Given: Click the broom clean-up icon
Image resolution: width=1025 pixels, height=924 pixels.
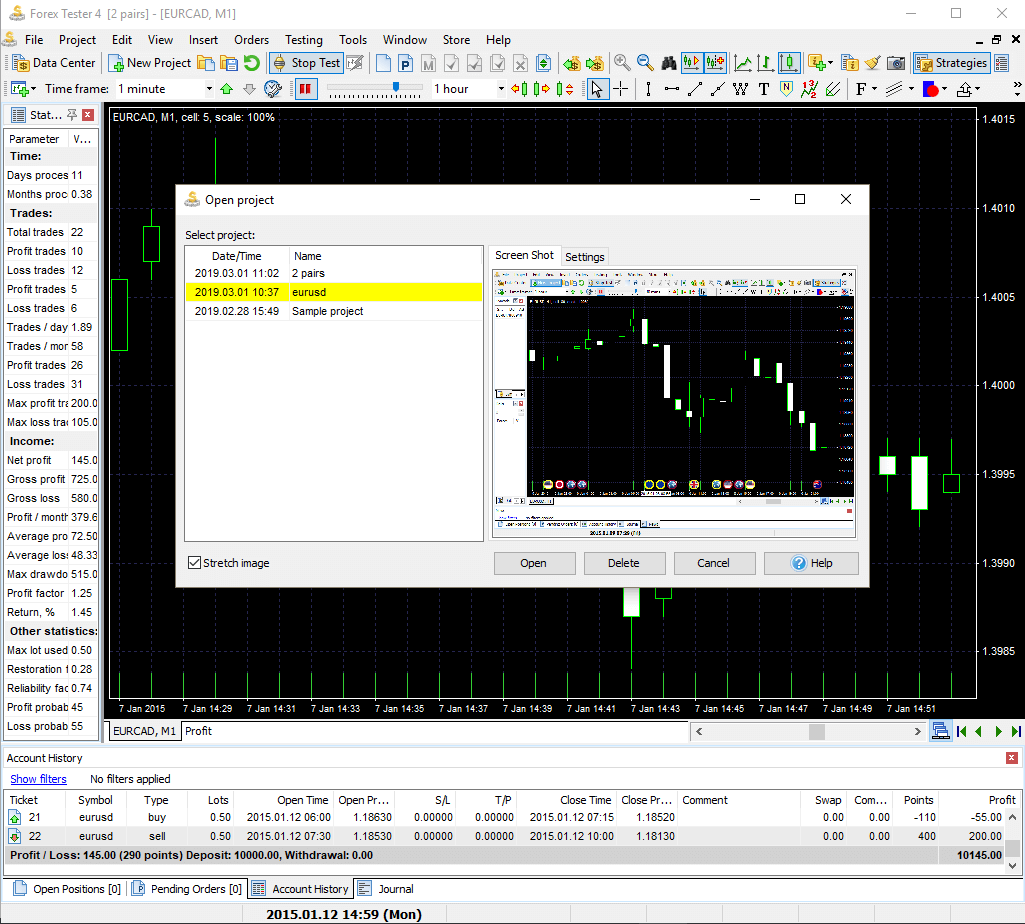Looking at the screenshot, I should pos(872,63).
